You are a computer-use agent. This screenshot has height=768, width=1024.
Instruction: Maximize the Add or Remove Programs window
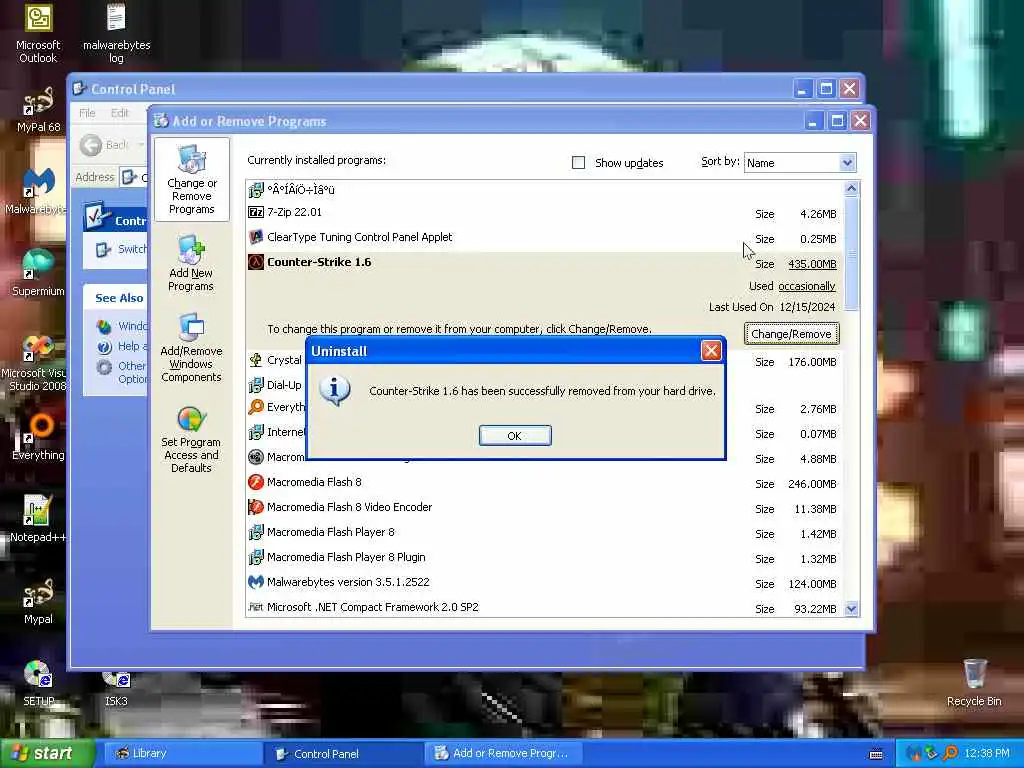[x=837, y=121]
